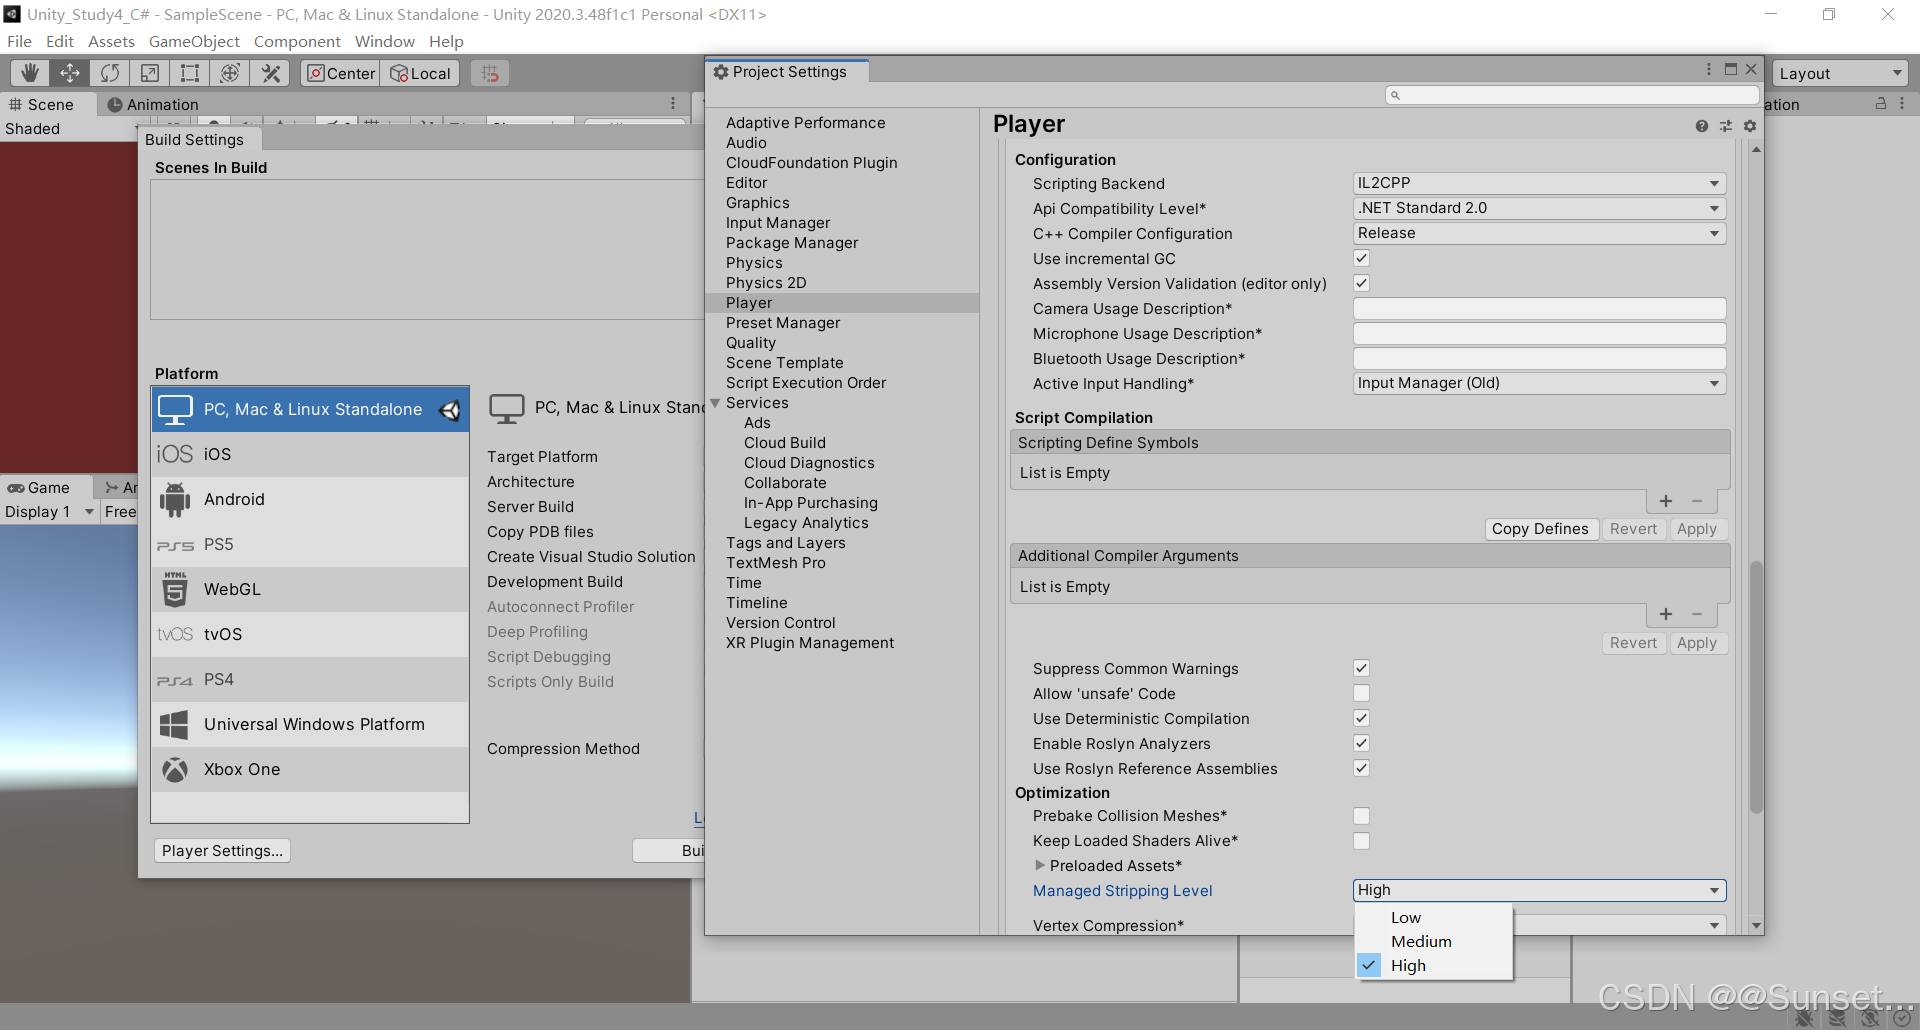This screenshot has width=1920, height=1030.
Task: Collapse Services tree in settings list
Action: coord(715,403)
